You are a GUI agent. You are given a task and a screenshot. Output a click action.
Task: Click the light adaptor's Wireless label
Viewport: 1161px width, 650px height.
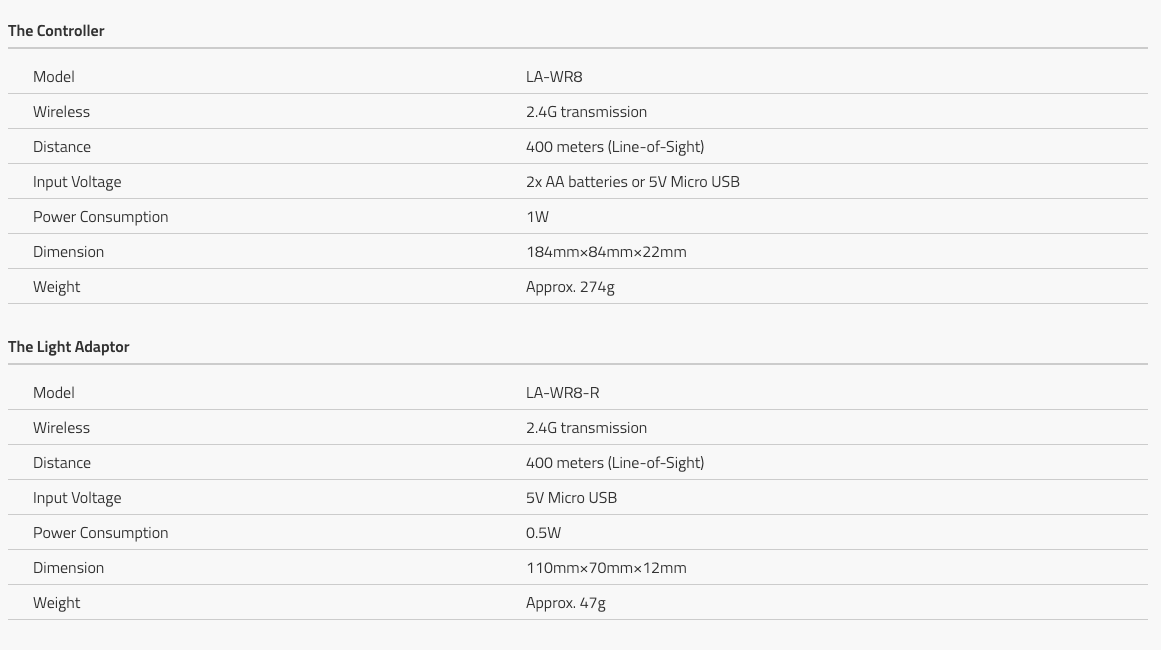point(61,427)
